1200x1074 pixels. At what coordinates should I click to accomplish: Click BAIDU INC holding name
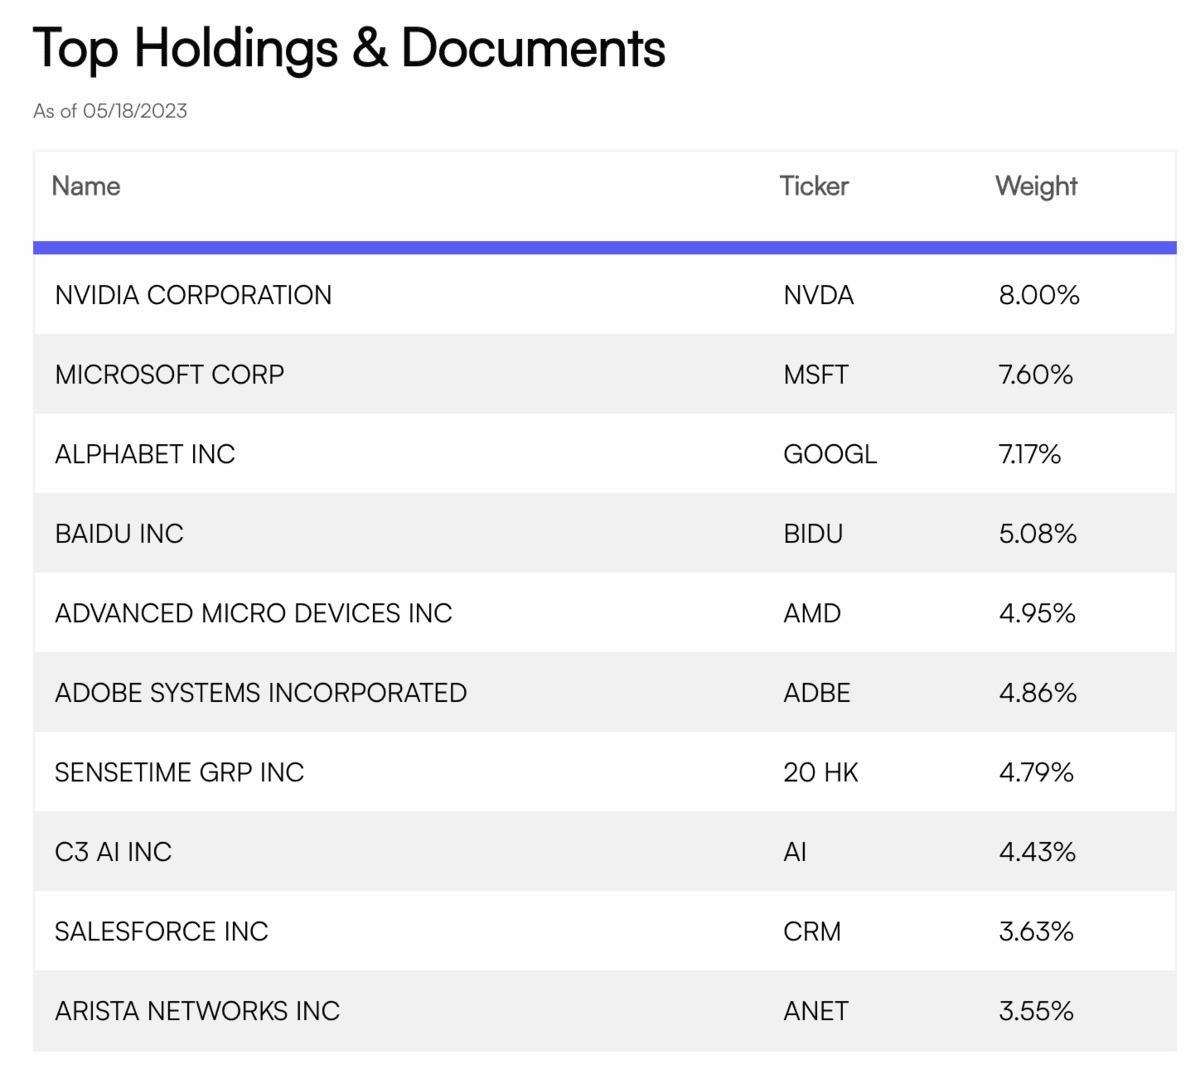pyautogui.click(x=119, y=534)
